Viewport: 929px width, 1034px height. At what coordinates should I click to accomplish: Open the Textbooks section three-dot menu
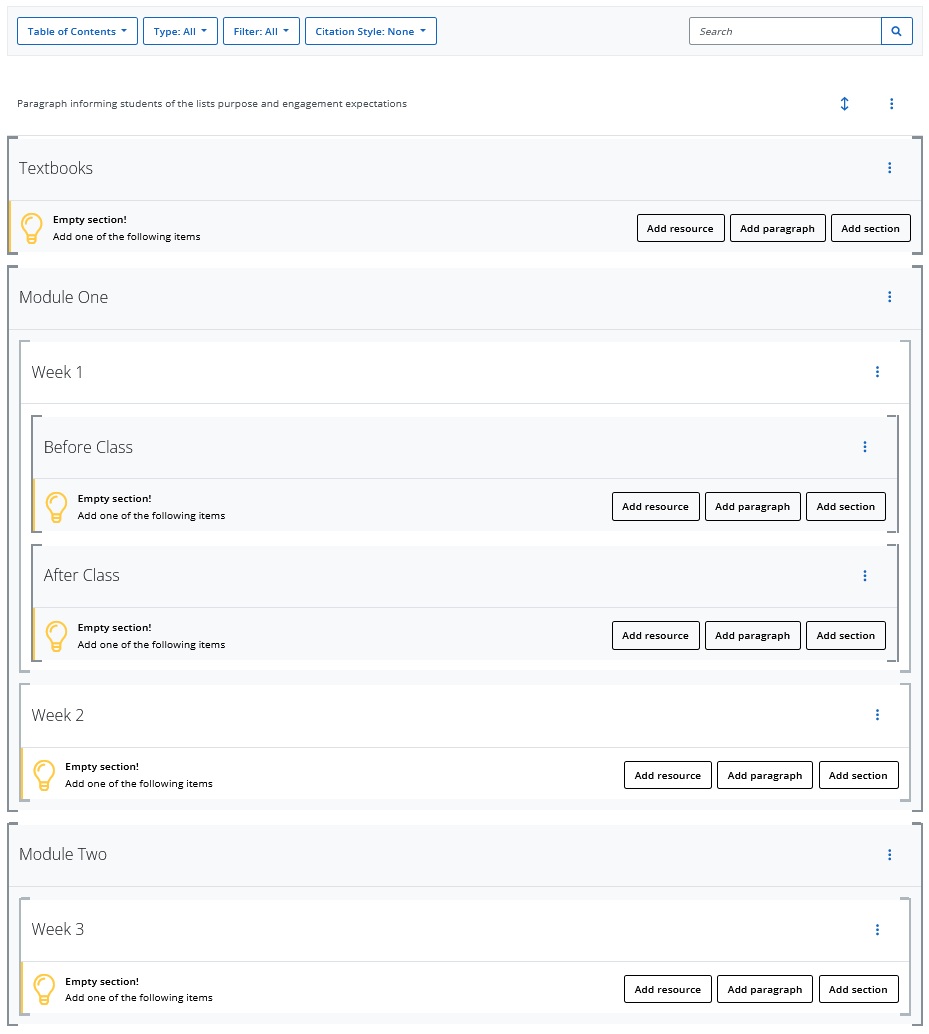pos(889,168)
